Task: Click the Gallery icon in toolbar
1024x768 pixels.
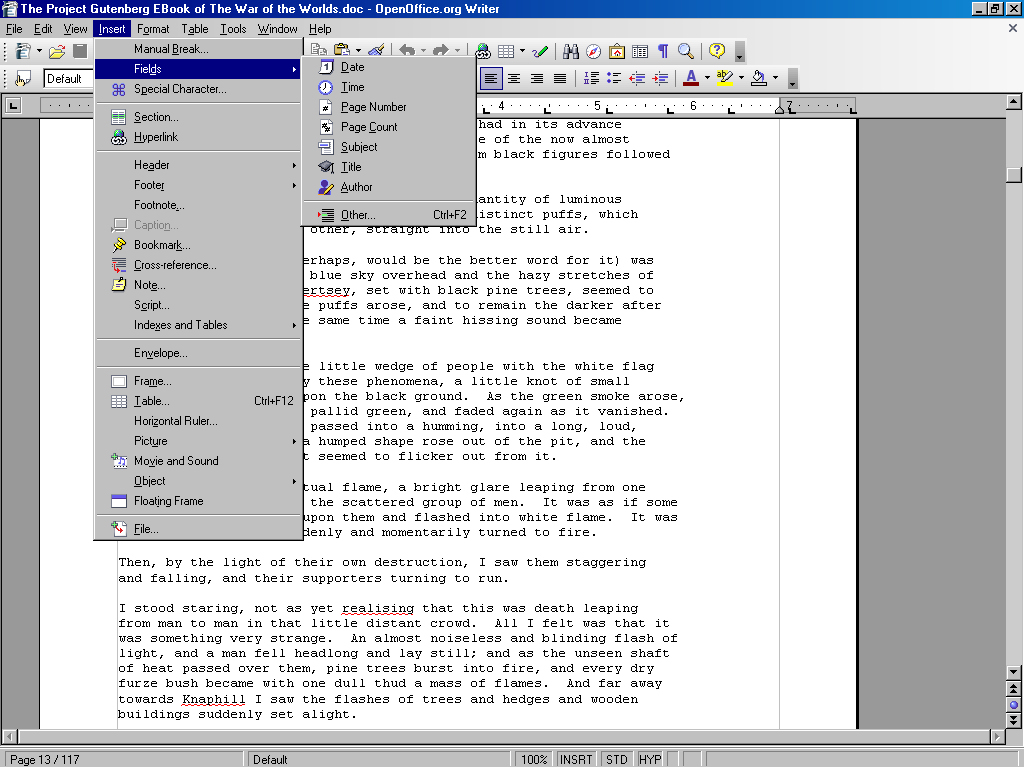Action: pyautogui.click(x=617, y=51)
